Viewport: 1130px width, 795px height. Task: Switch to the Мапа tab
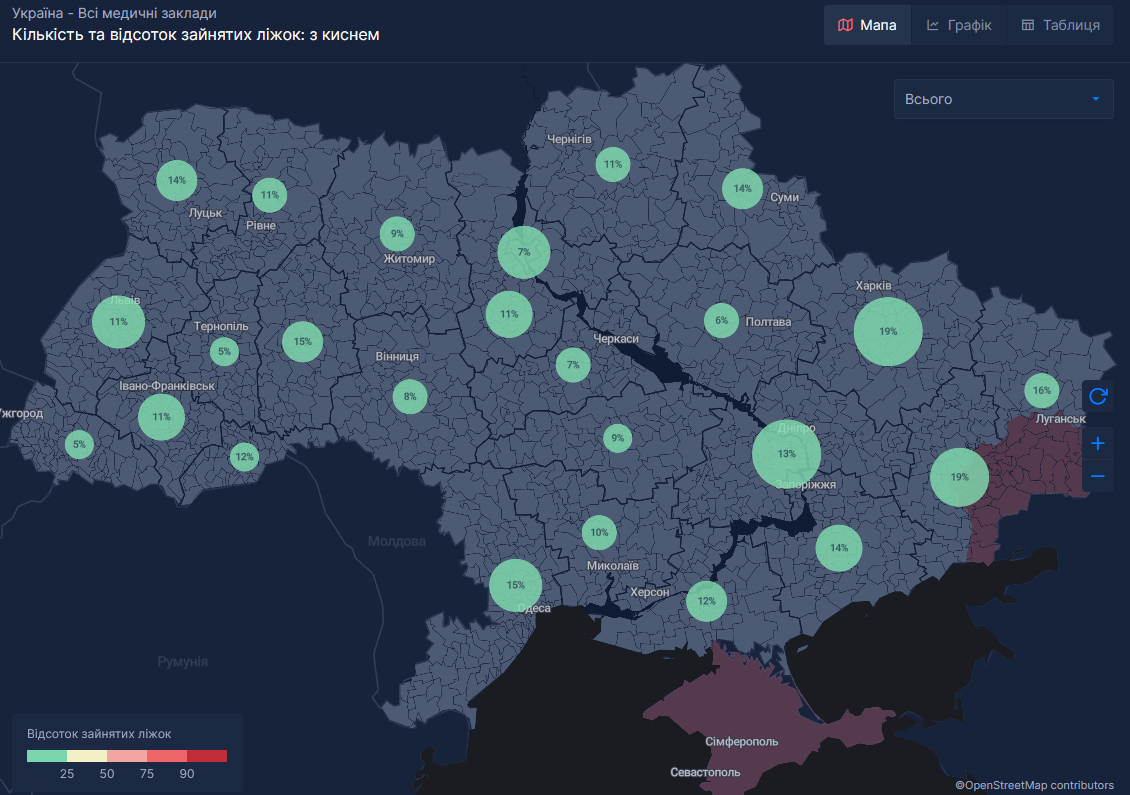[867, 25]
